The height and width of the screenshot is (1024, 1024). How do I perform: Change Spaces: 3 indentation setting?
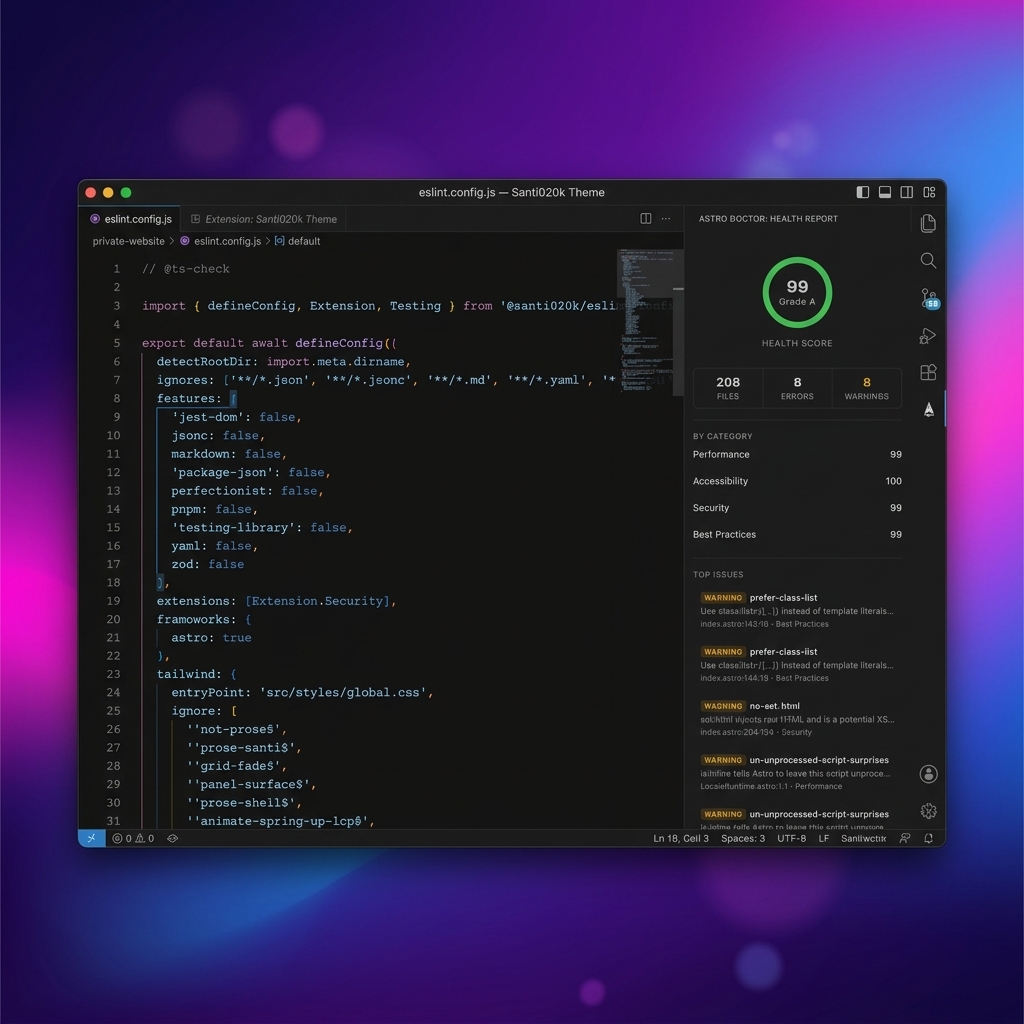[x=743, y=839]
